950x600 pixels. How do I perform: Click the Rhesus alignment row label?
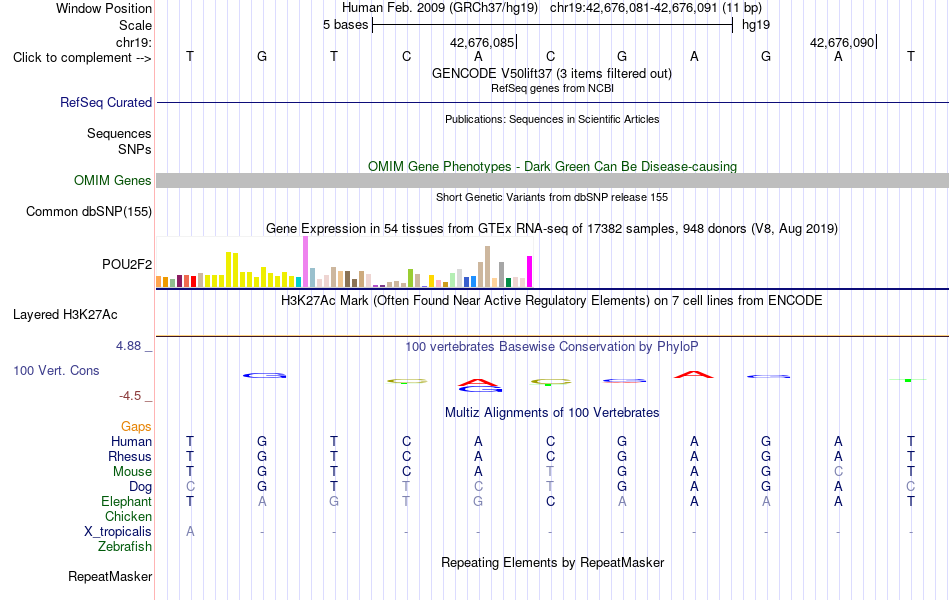[x=130, y=456]
